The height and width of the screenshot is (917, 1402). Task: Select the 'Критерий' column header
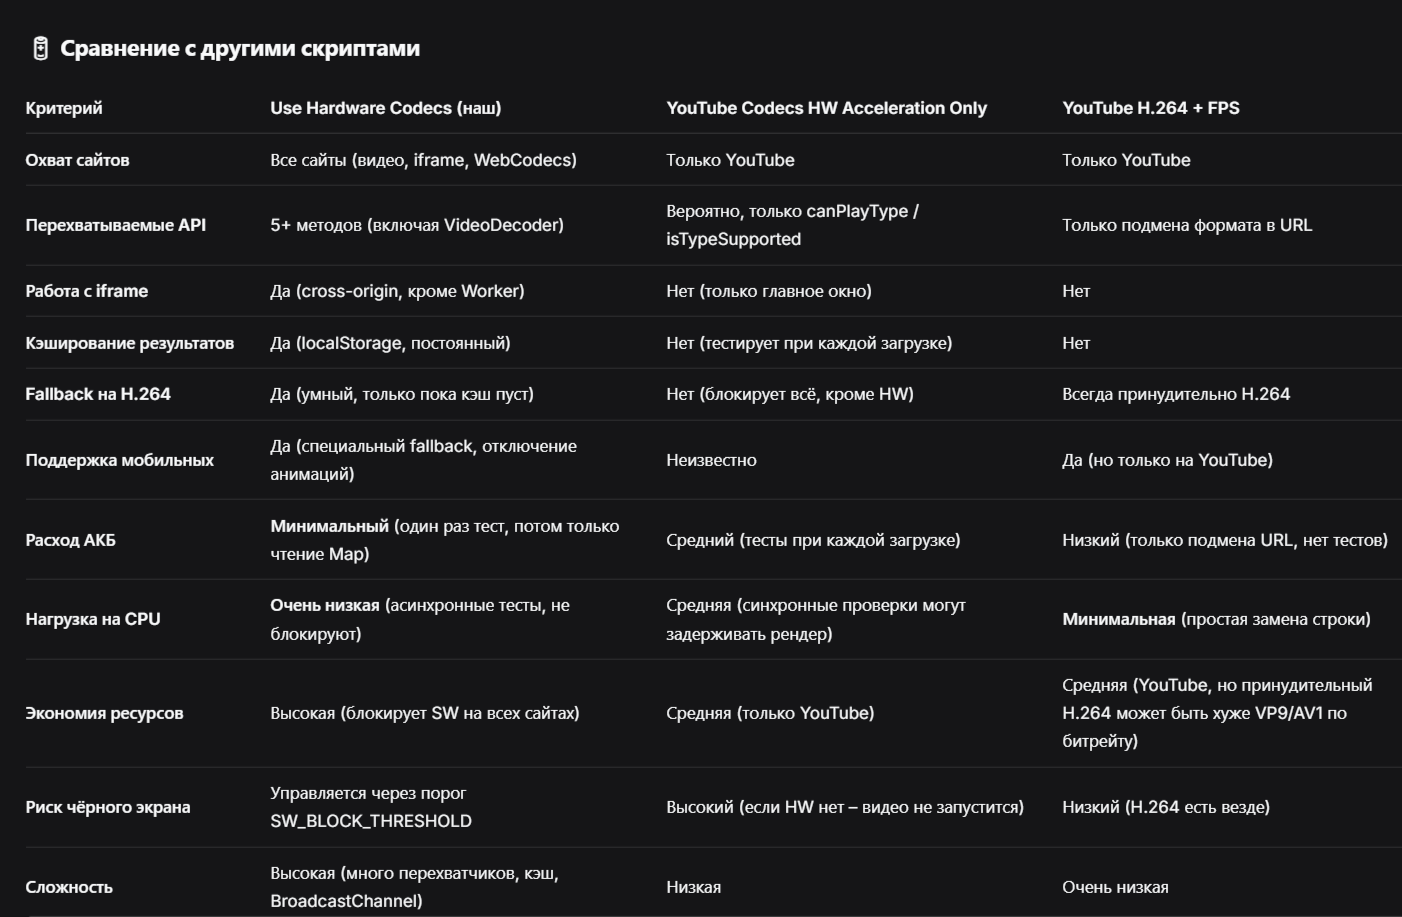click(x=64, y=108)
